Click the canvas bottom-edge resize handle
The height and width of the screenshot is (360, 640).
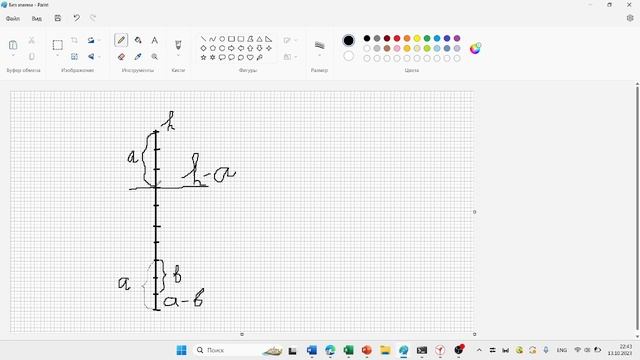tap(242, 334)
